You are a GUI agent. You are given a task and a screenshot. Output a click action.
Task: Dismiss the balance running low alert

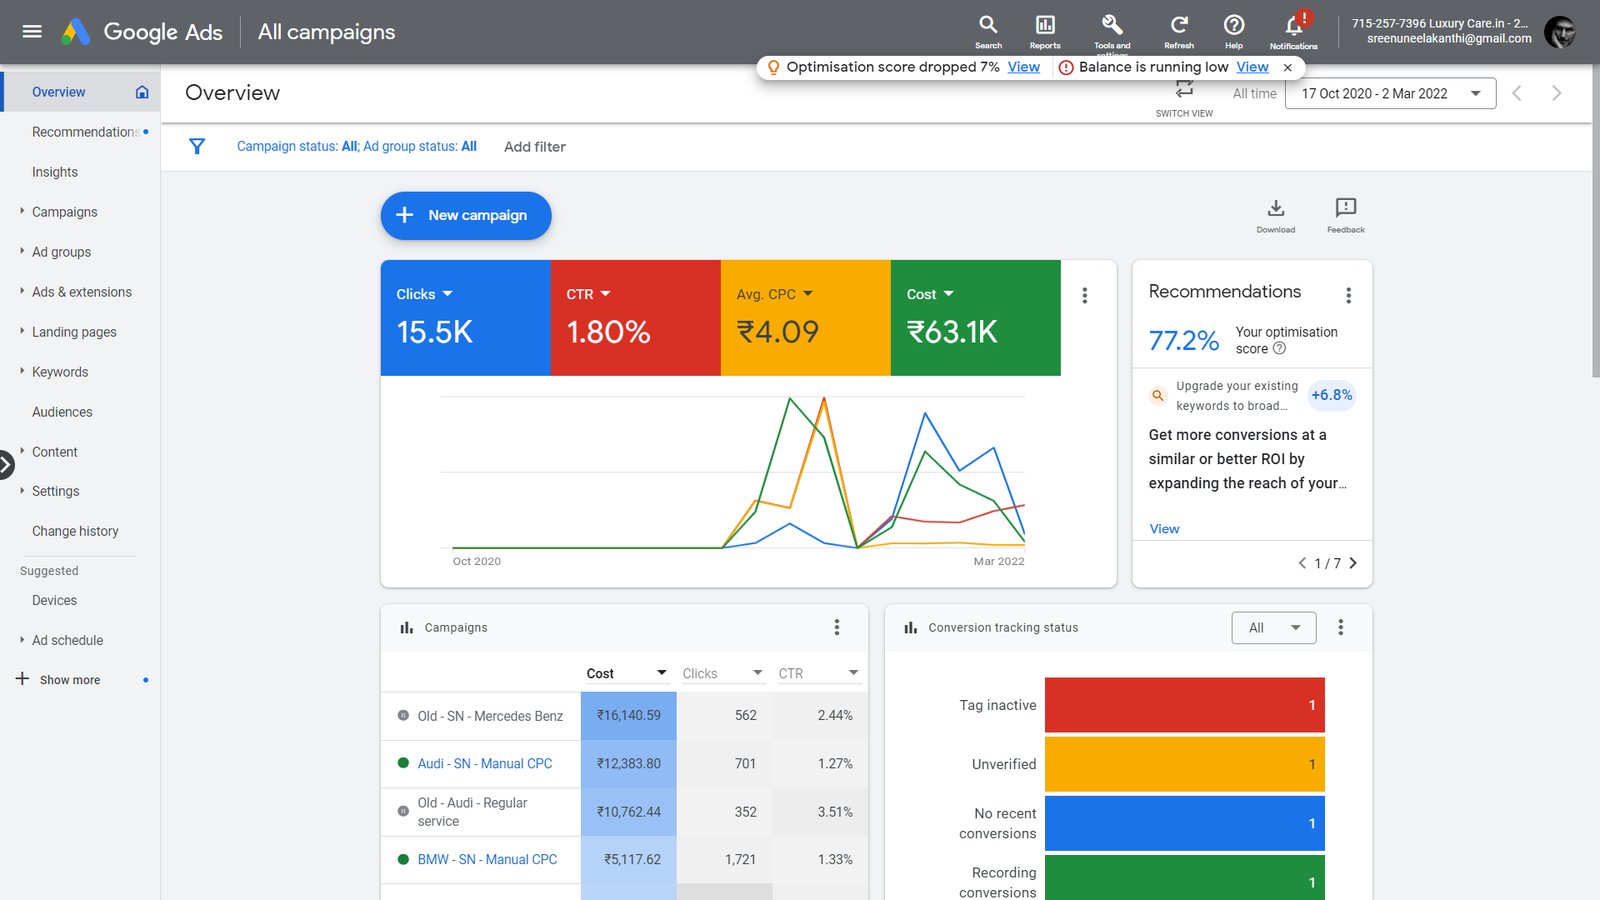pos(1288,67)
